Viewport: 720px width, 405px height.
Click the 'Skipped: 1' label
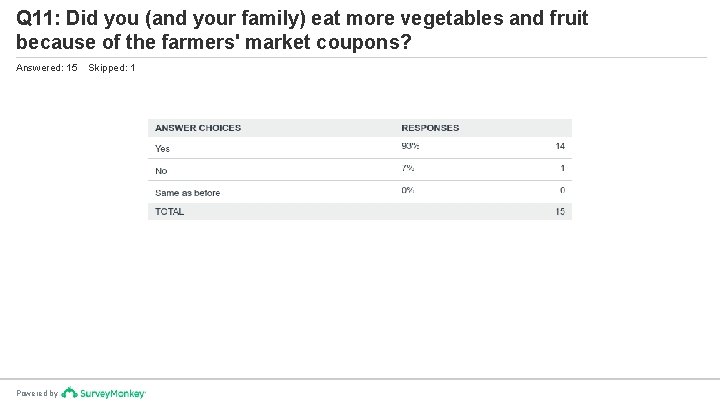pos(112,68)
